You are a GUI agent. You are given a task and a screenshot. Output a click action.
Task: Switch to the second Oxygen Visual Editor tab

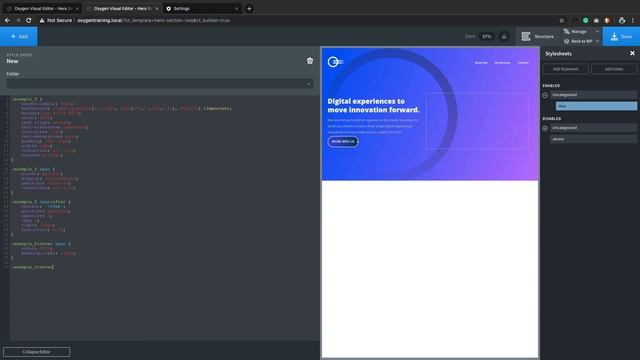[x=122, y=9]
